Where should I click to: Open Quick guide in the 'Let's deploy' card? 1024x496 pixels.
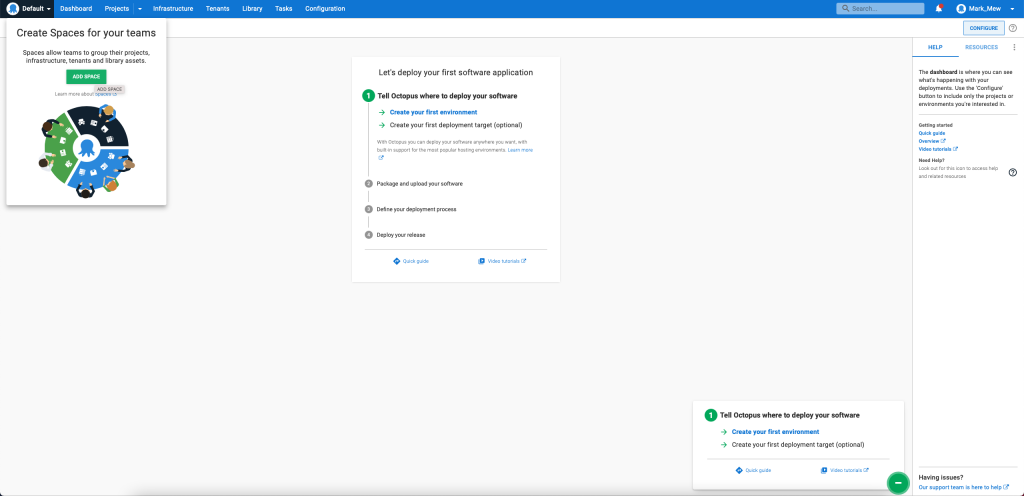411,261
